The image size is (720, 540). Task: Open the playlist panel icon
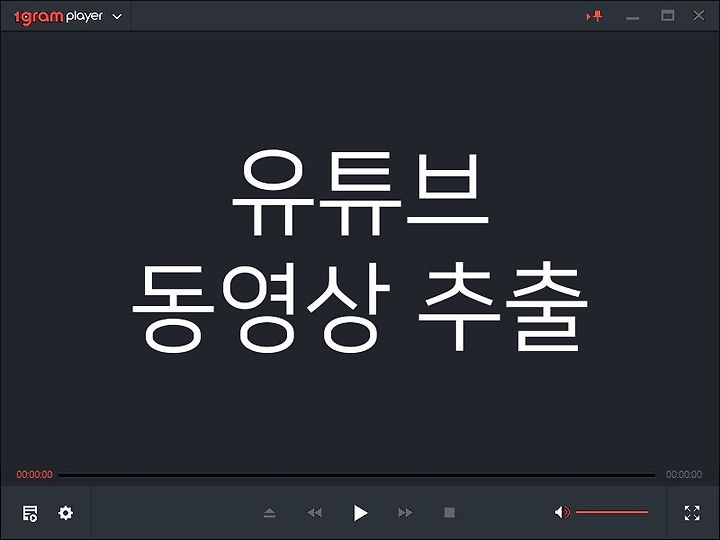pos(30,513)
